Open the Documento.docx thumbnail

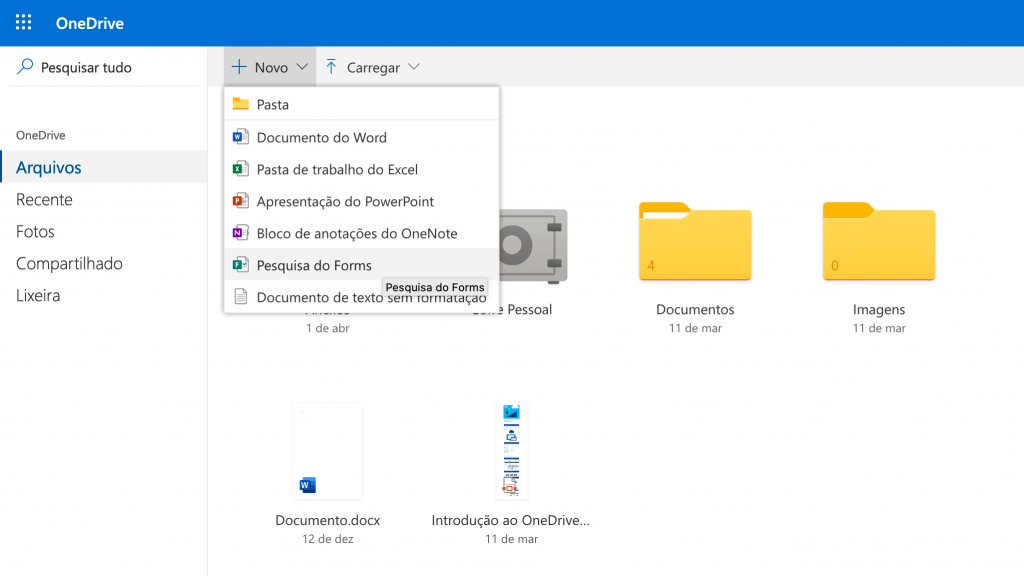coord(327,451)
